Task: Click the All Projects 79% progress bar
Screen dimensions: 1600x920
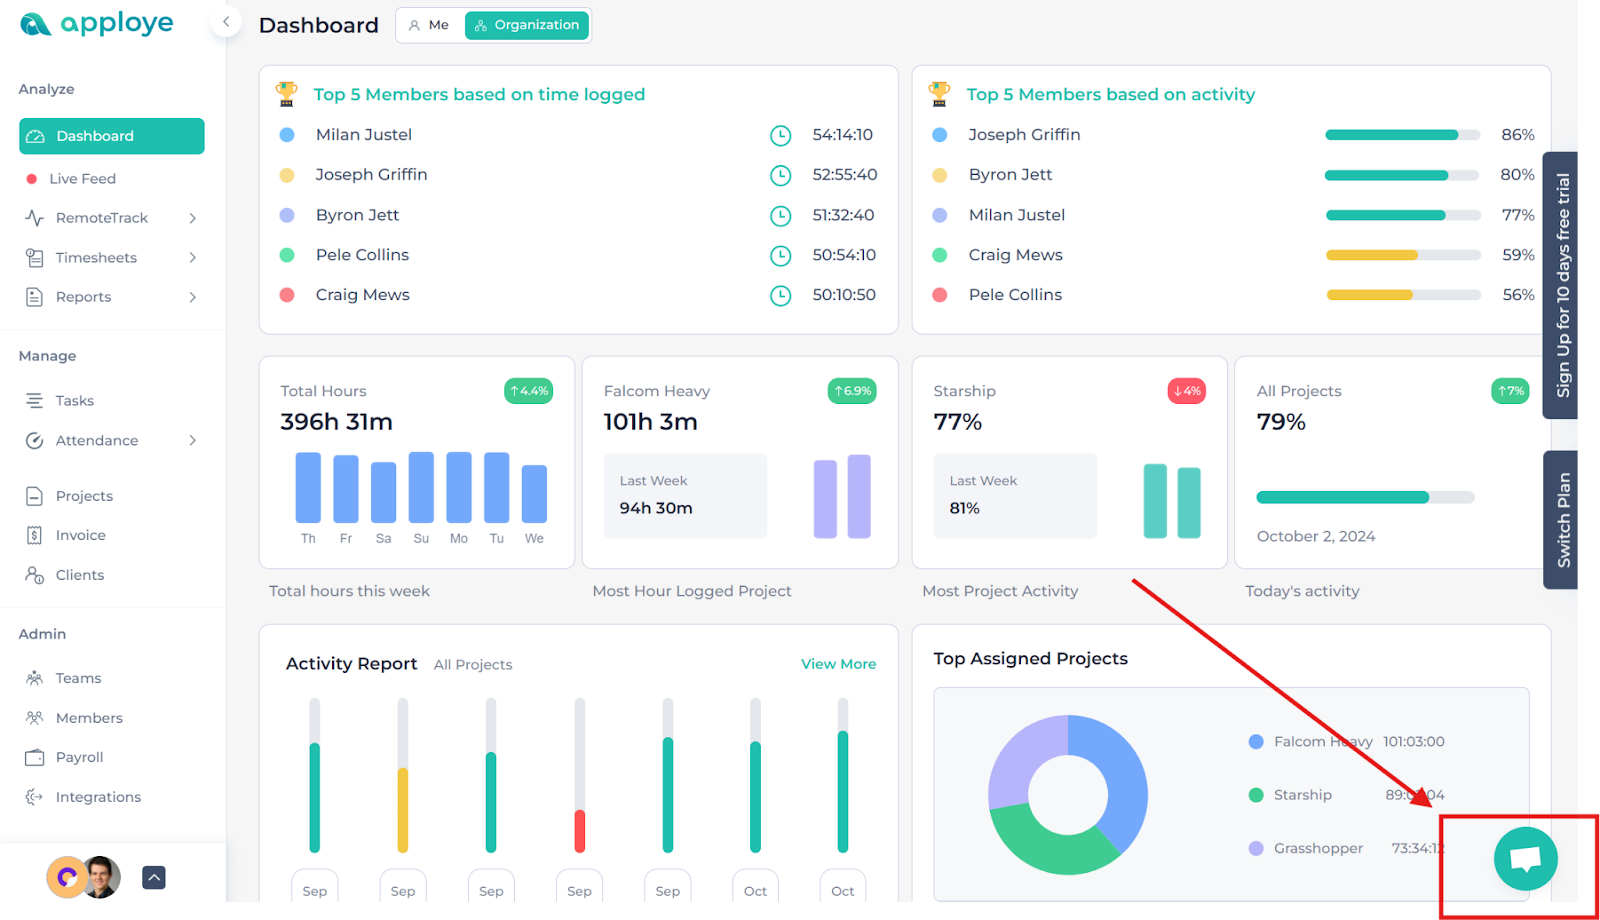Action: (x=1365, y=497)
